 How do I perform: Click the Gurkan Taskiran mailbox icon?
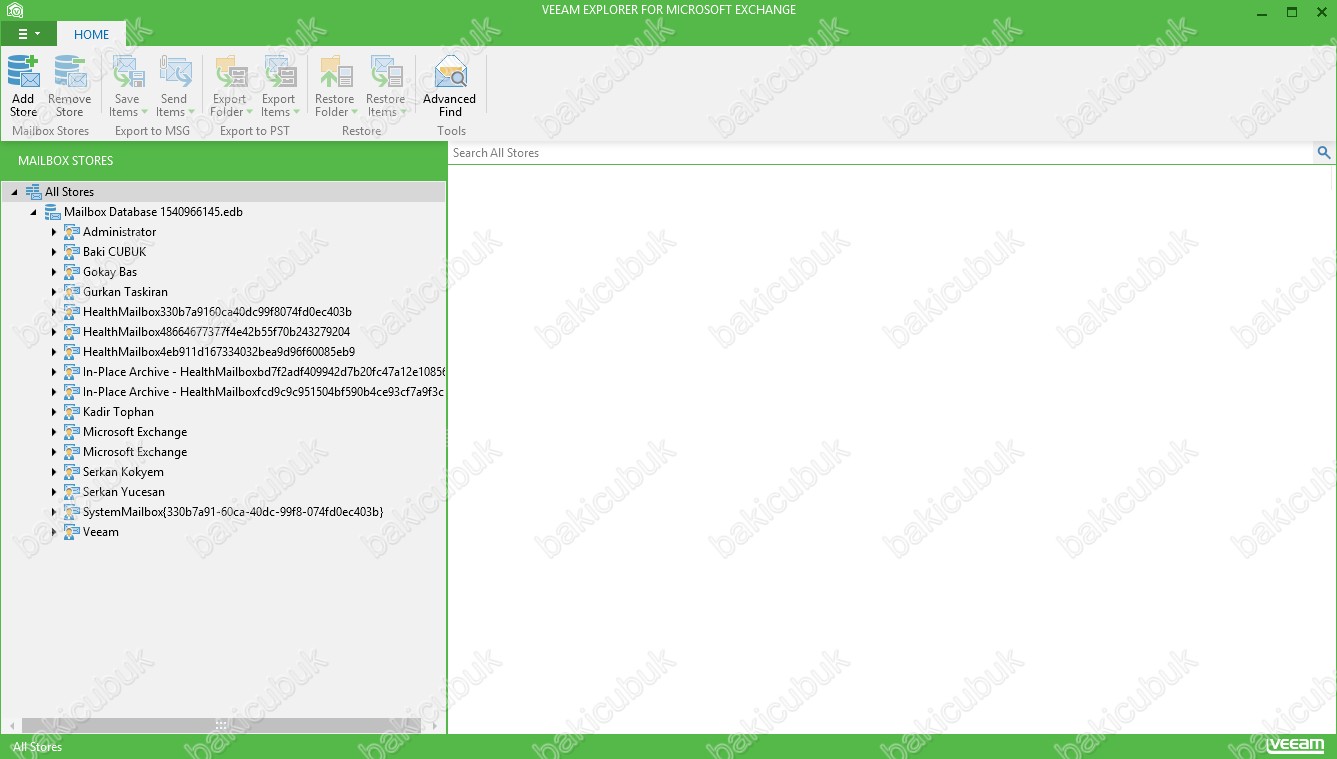pos(71,292)
